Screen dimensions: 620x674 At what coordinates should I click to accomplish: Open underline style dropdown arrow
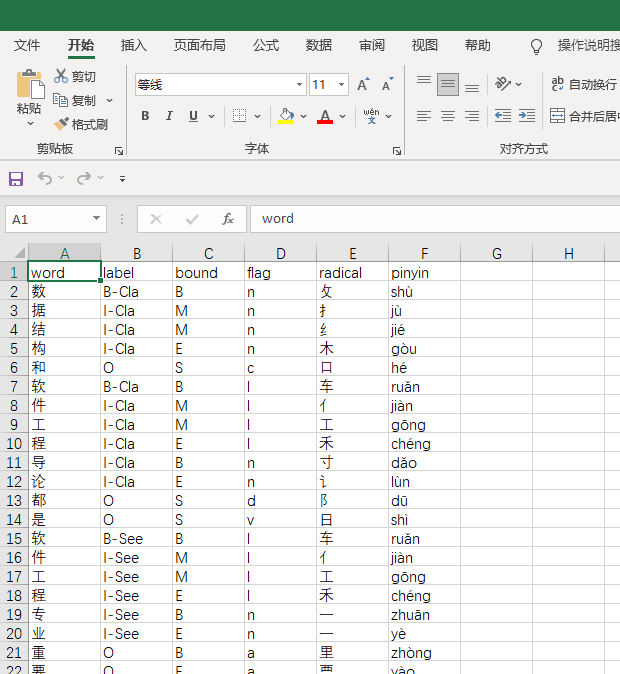pos(212,116)
